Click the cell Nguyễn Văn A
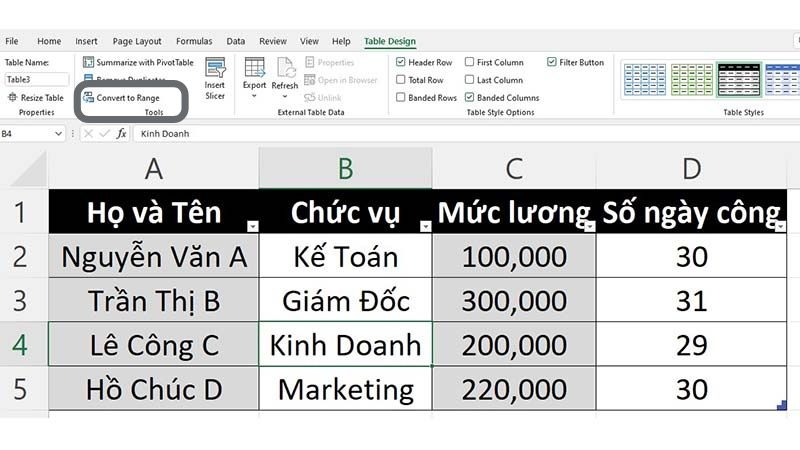Viewport: 800px width, 450px height. coord(154,256)
